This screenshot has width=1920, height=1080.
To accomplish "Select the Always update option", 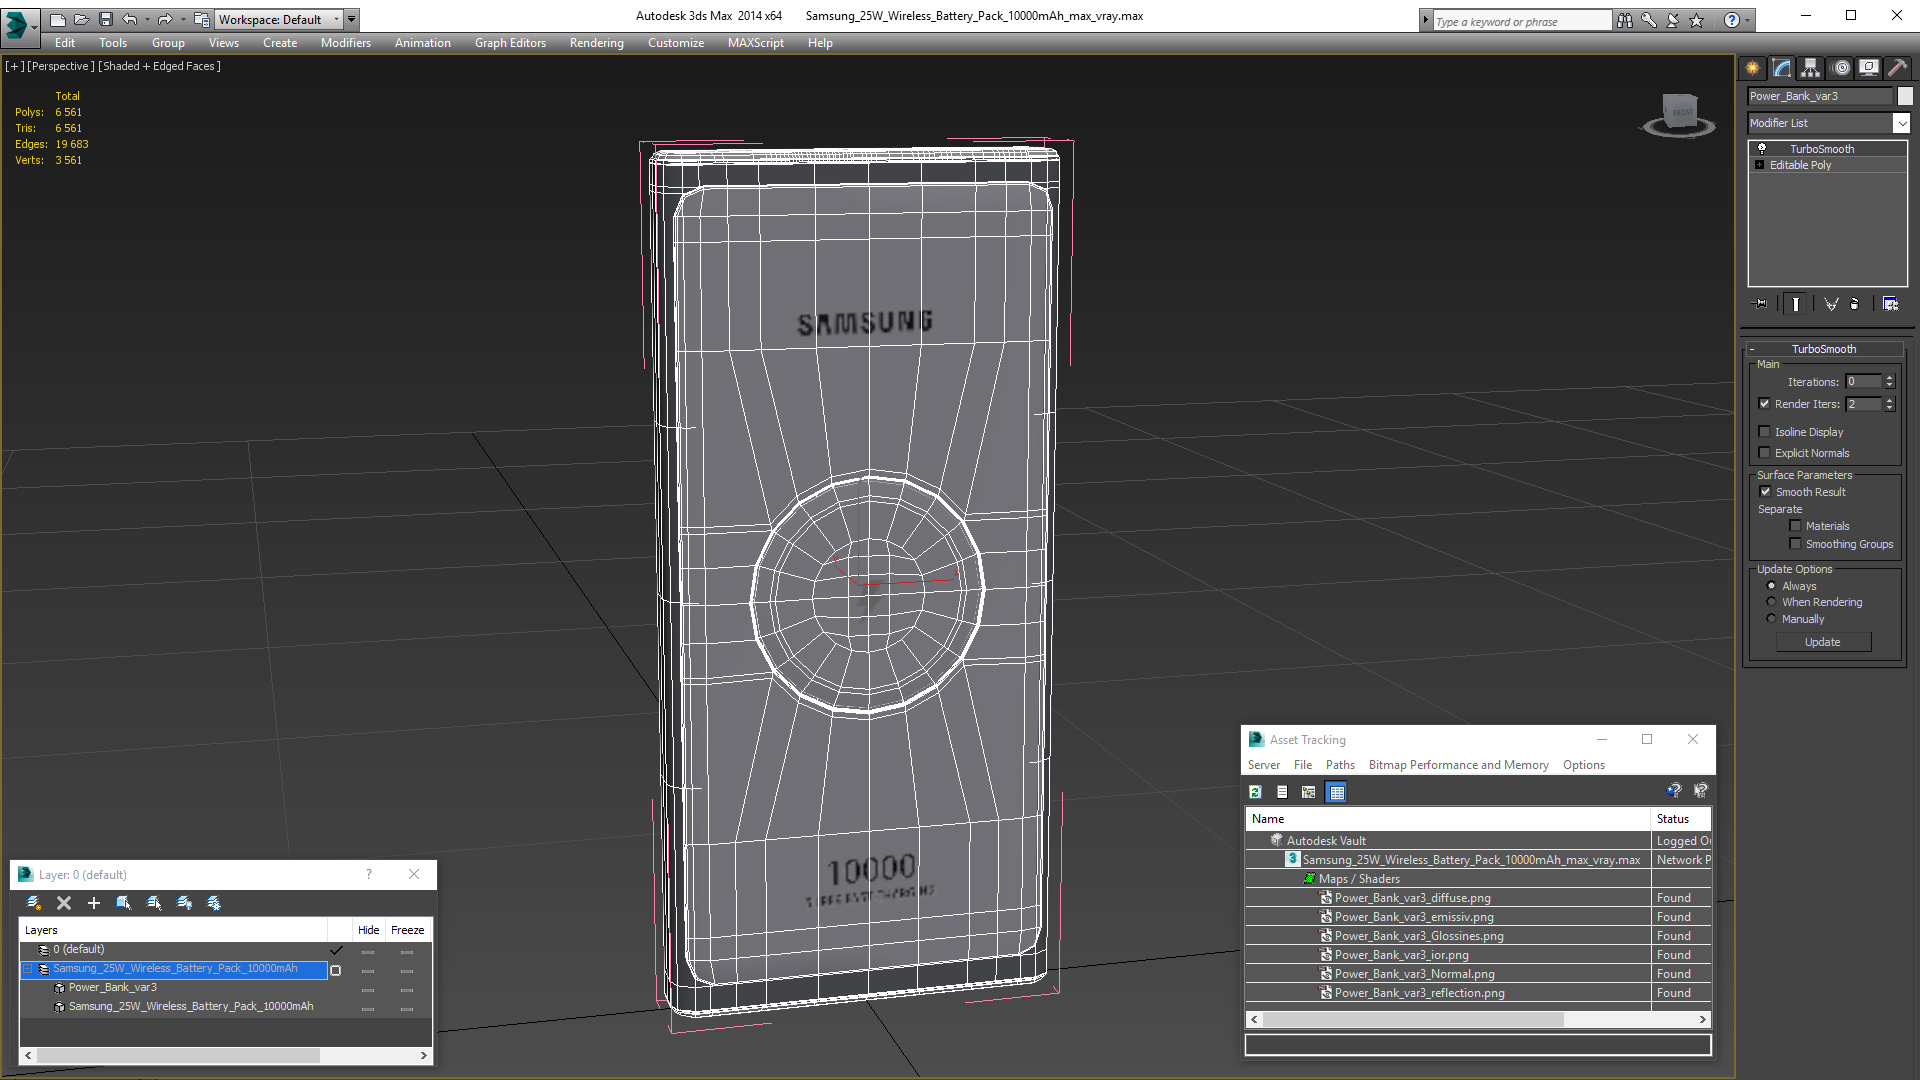I will point(1771,586).
